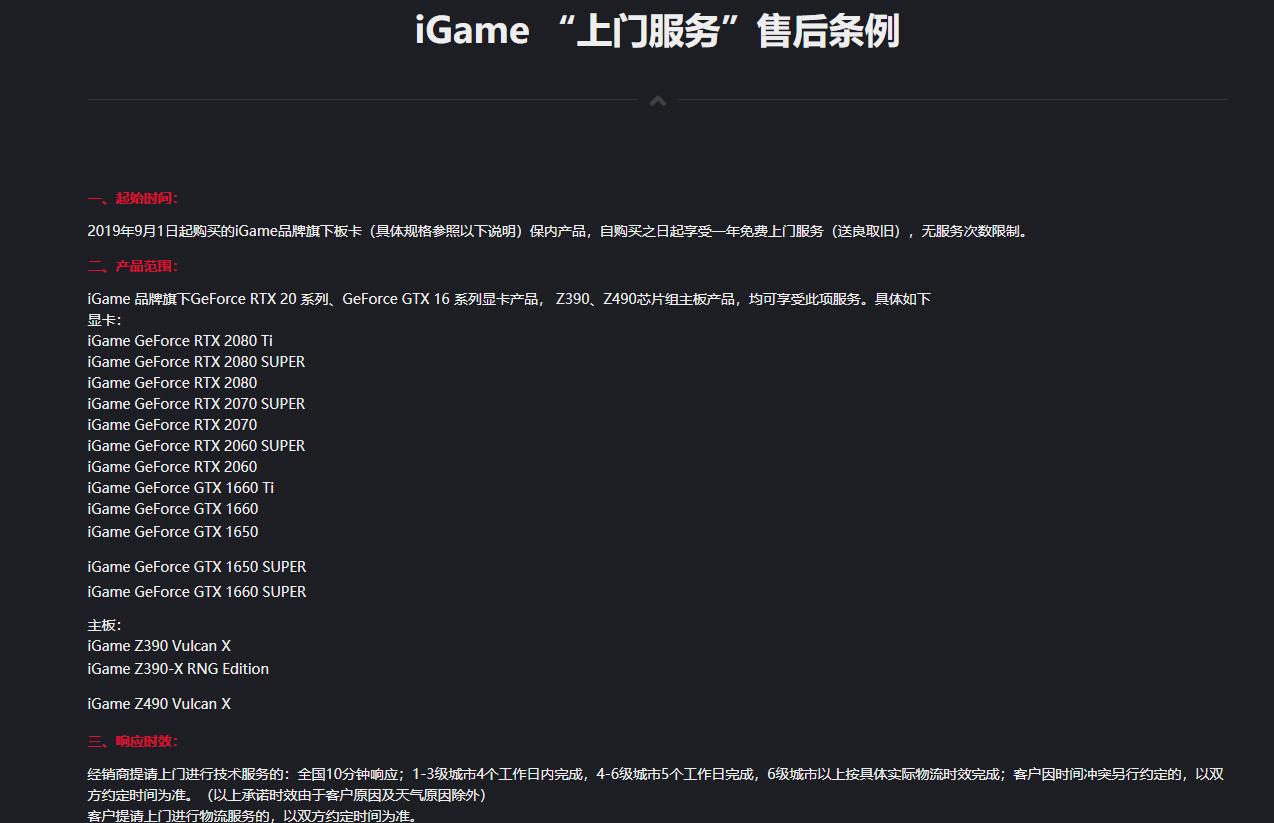Viewport: 1274px width, 823px height.
Task: Click the "iGame Z490 Vulcan X" motherboard entry
Action: click(158, 703)
